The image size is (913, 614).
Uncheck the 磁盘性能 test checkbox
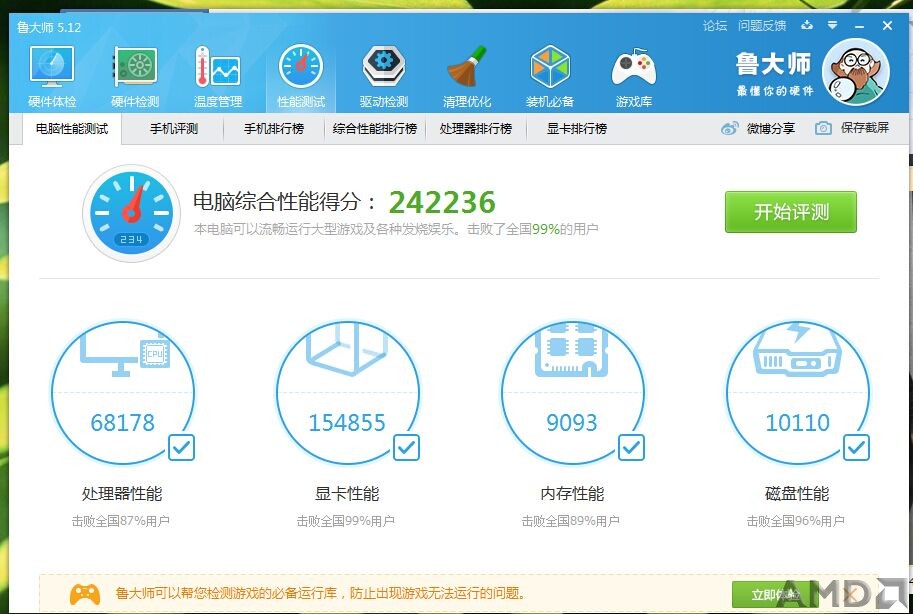(x=857, y=447)
